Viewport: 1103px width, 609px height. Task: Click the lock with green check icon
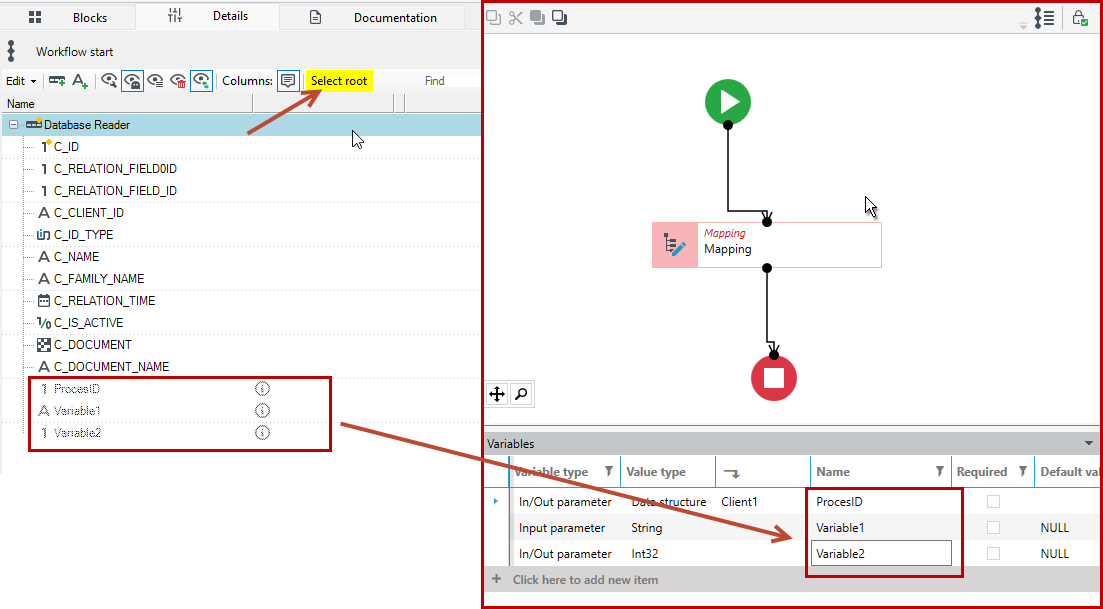(1079, 18)
